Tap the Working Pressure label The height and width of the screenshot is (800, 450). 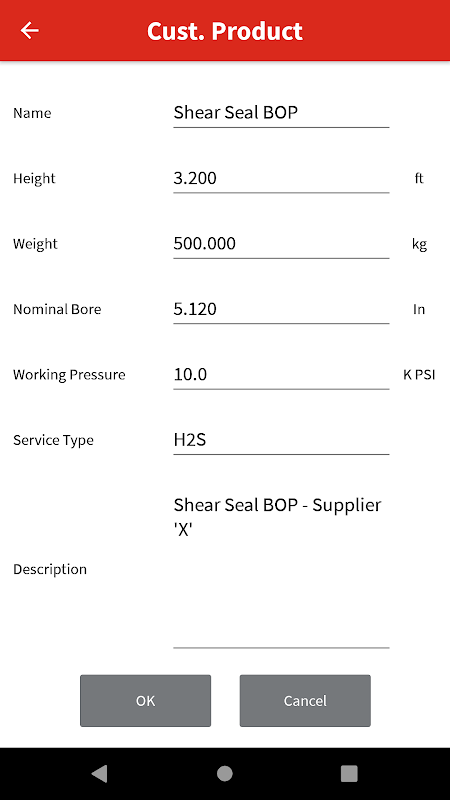[69, 374]
